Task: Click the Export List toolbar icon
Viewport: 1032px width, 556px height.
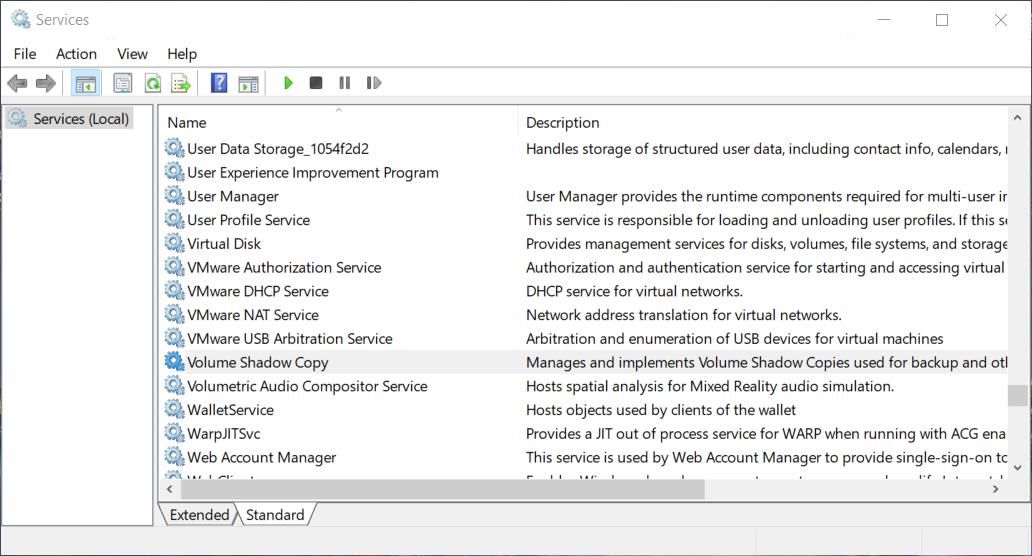Action: coord(181,83)
